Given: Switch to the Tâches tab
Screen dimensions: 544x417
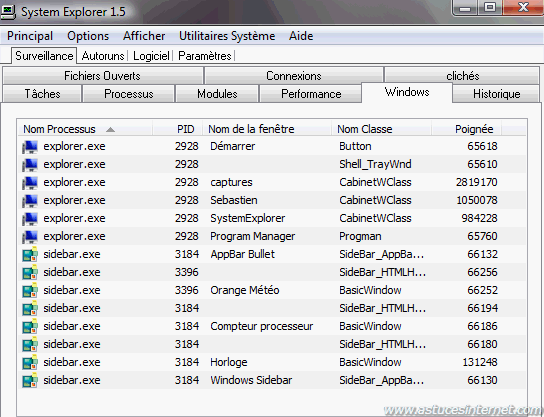Looking at the screenshot, I should [42, 94].
